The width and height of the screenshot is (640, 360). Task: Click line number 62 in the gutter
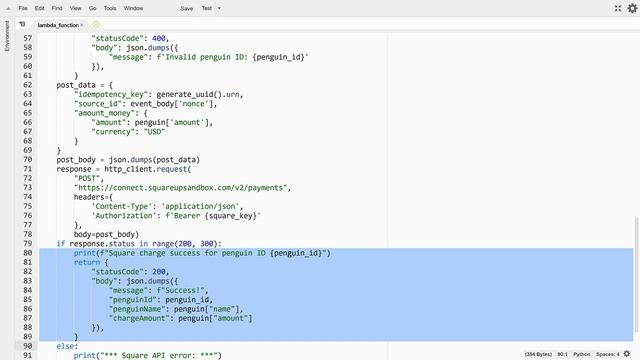click(x=27, y=85)
